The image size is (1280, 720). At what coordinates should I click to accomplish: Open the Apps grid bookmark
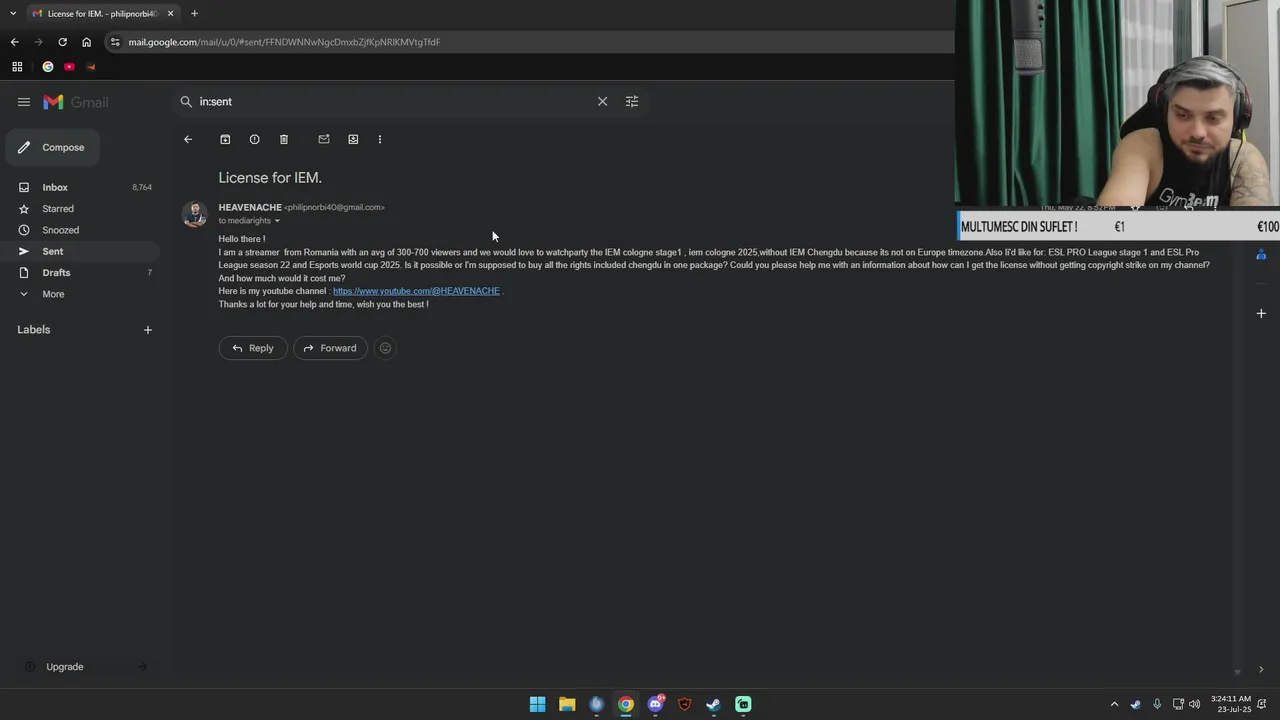click(17, 67)
